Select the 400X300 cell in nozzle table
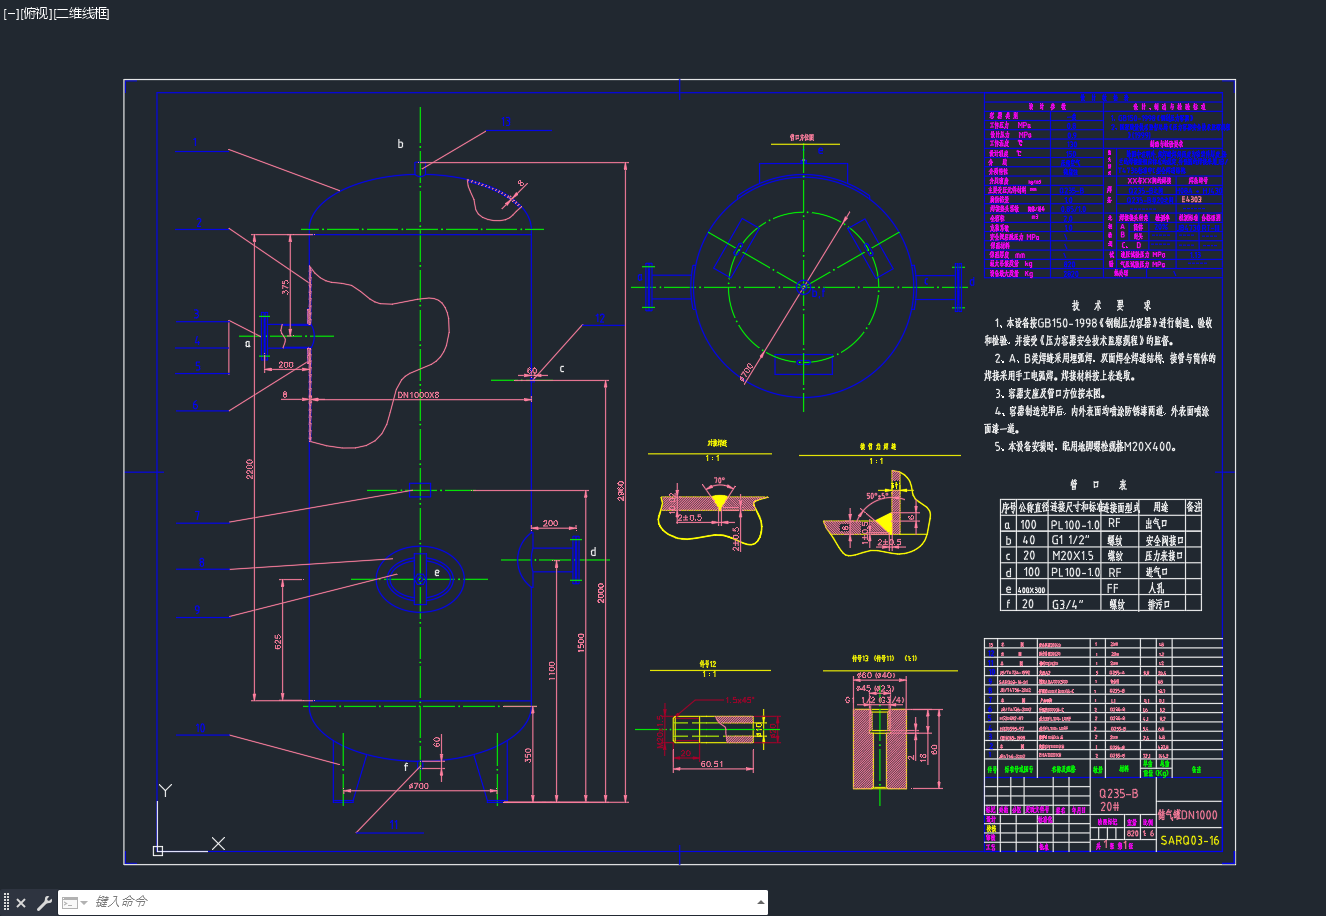Screen dimensions: 1326x916 coord(1030,589)
